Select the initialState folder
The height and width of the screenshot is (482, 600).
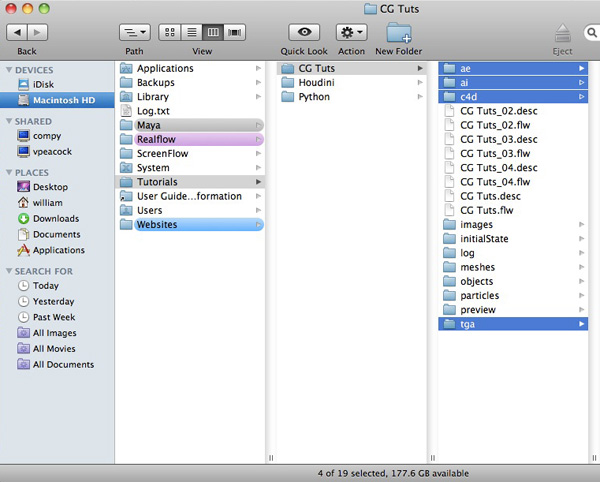[x=513, y=239]
